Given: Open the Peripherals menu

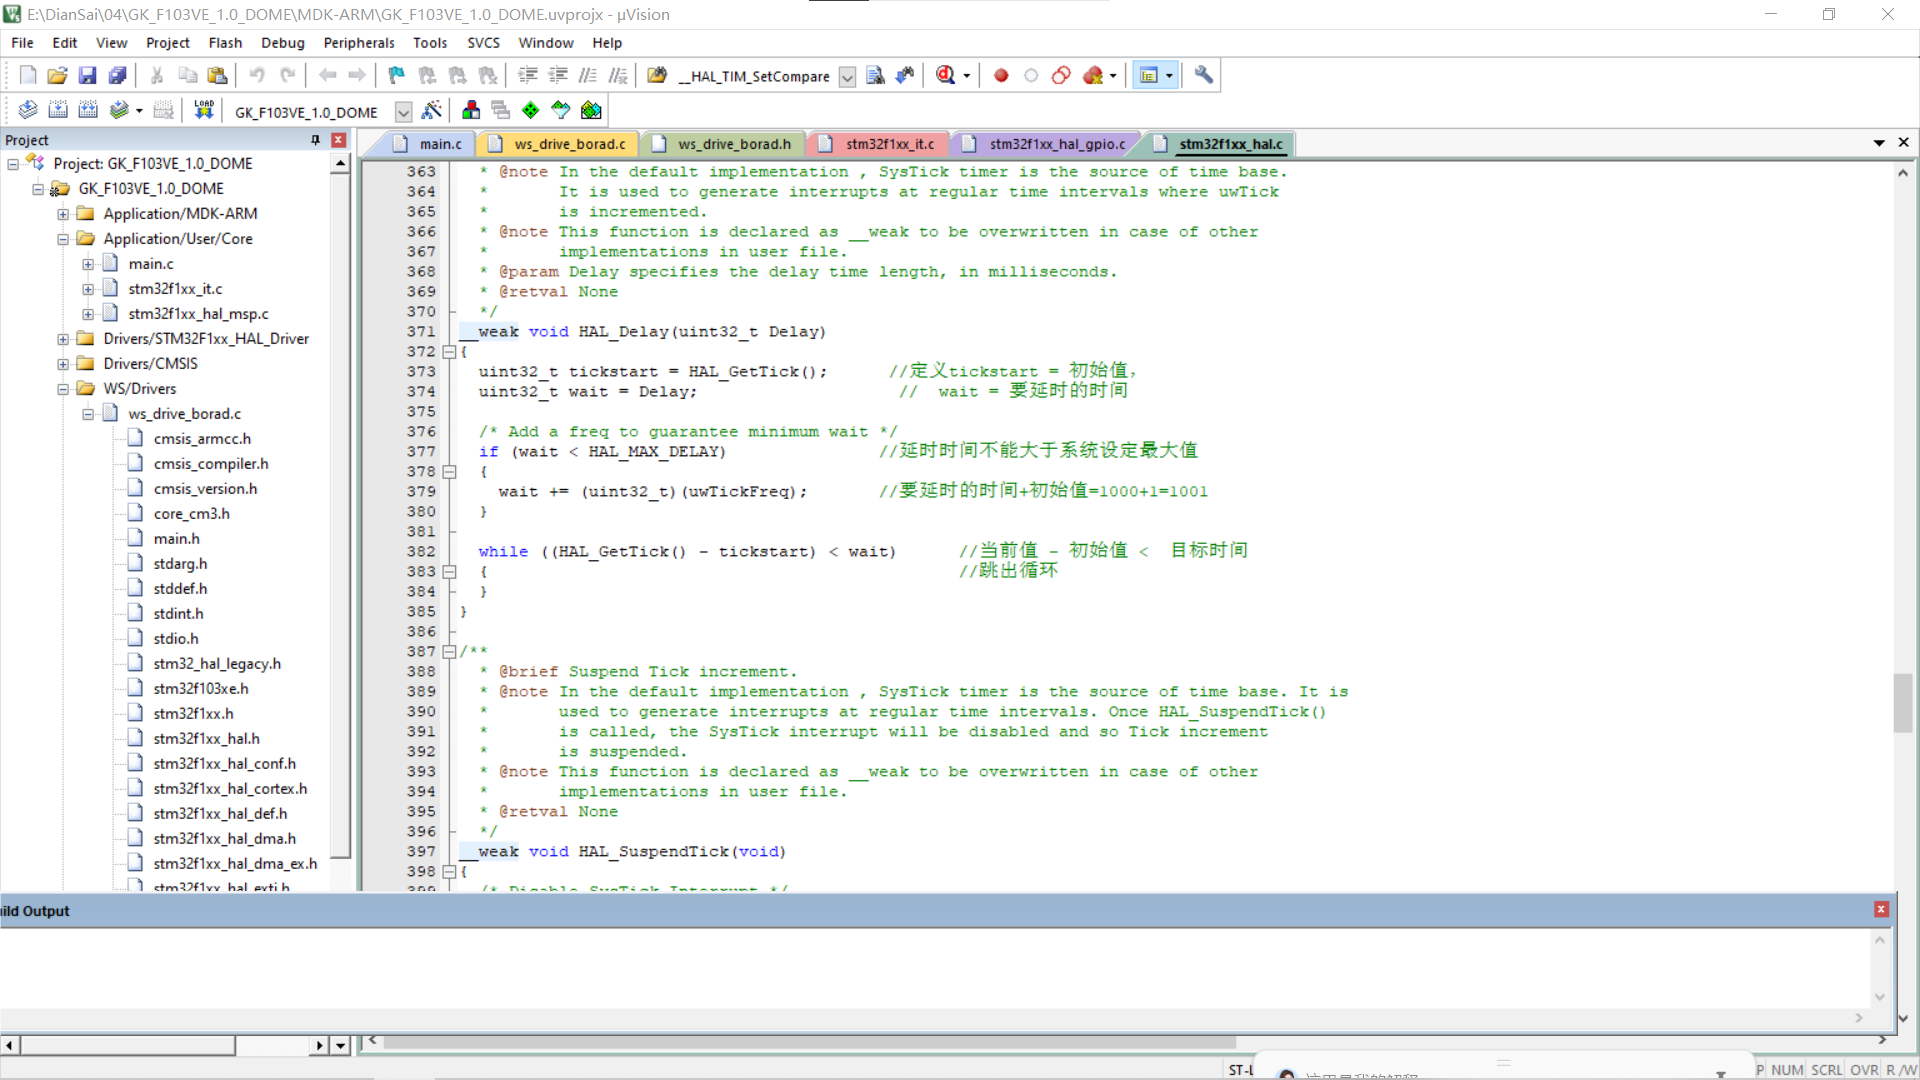Looking at the screenshot, I should (x=359, y=43).
